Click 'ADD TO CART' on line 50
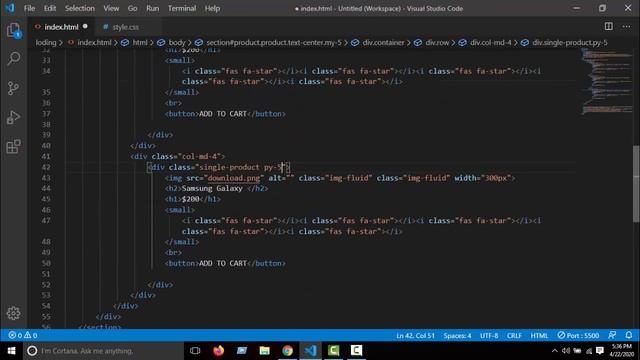Viewport: 640px width, 360px height. (x=223, y=263)
